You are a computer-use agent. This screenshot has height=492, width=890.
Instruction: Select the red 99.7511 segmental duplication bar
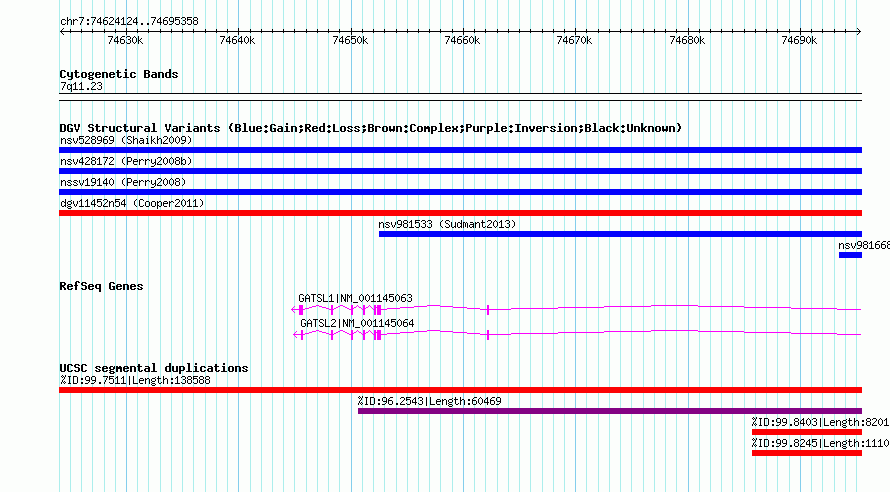click(x=460, y=390)
